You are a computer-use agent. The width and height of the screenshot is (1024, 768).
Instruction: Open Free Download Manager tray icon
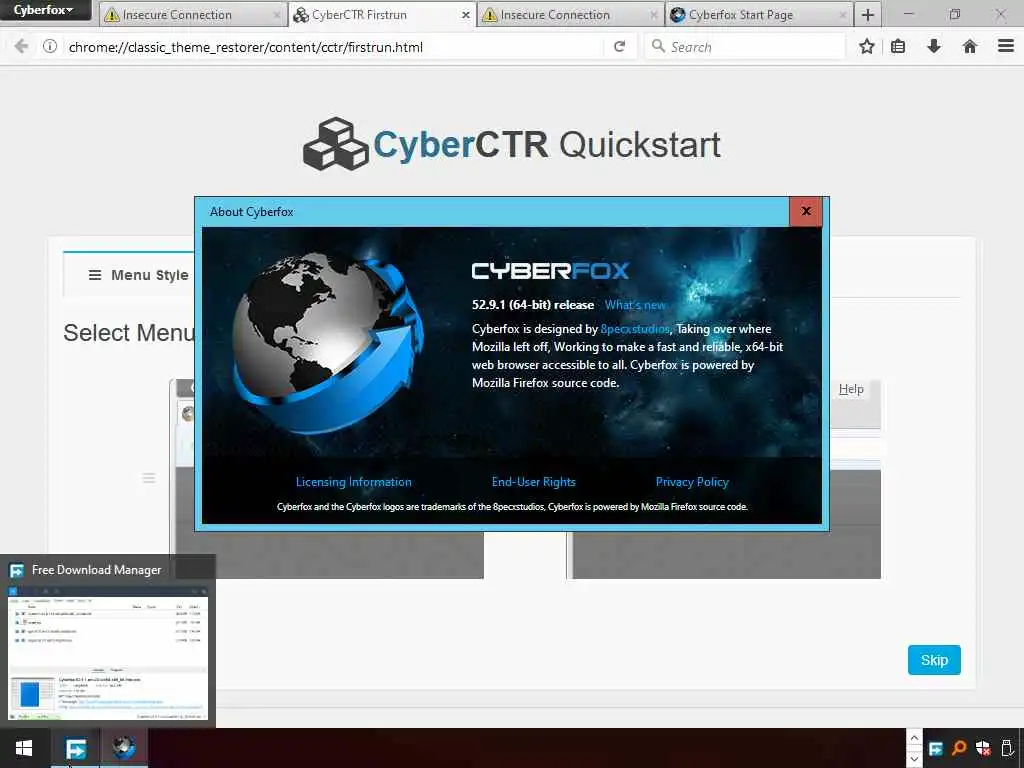coord(935,748)
